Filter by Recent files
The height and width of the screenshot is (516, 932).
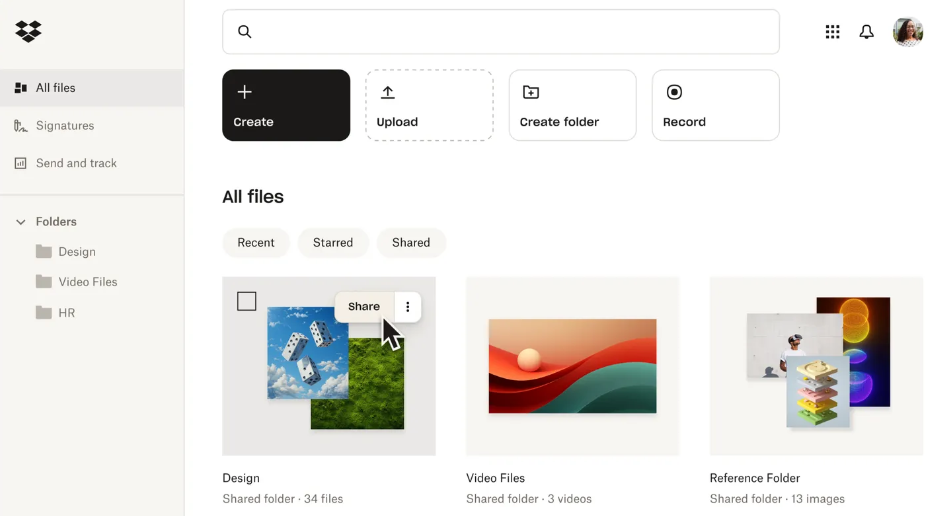point(256,243)
